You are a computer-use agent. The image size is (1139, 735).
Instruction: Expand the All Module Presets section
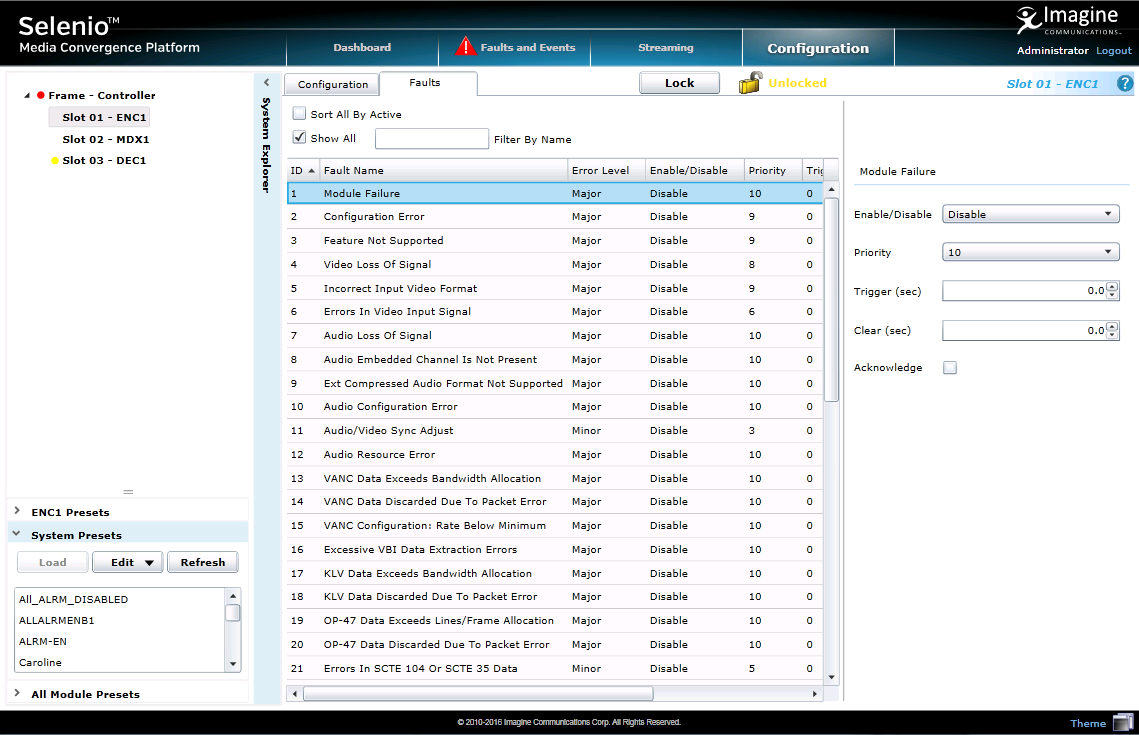17,693
